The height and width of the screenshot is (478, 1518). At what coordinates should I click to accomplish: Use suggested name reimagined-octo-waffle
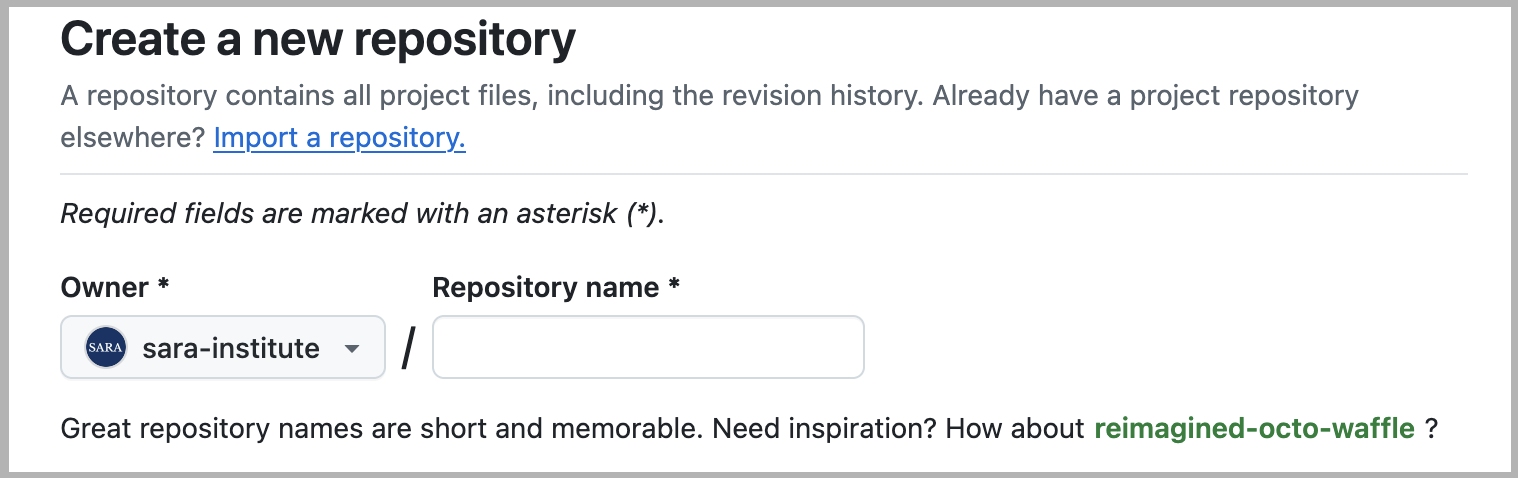(x=1255, y=430)
